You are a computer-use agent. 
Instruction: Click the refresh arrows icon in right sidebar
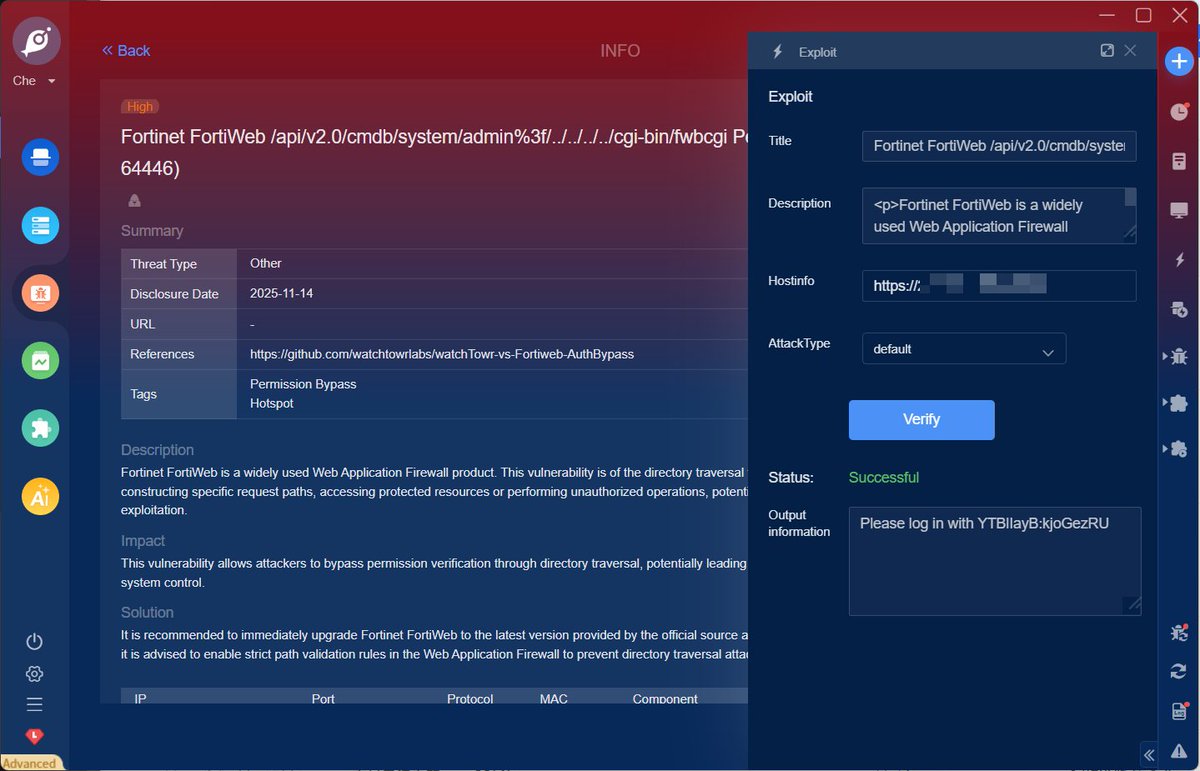1179,672
